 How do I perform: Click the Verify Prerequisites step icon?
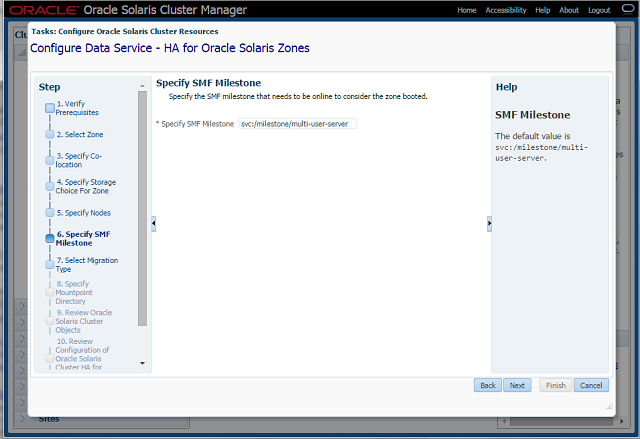[49, 106]
